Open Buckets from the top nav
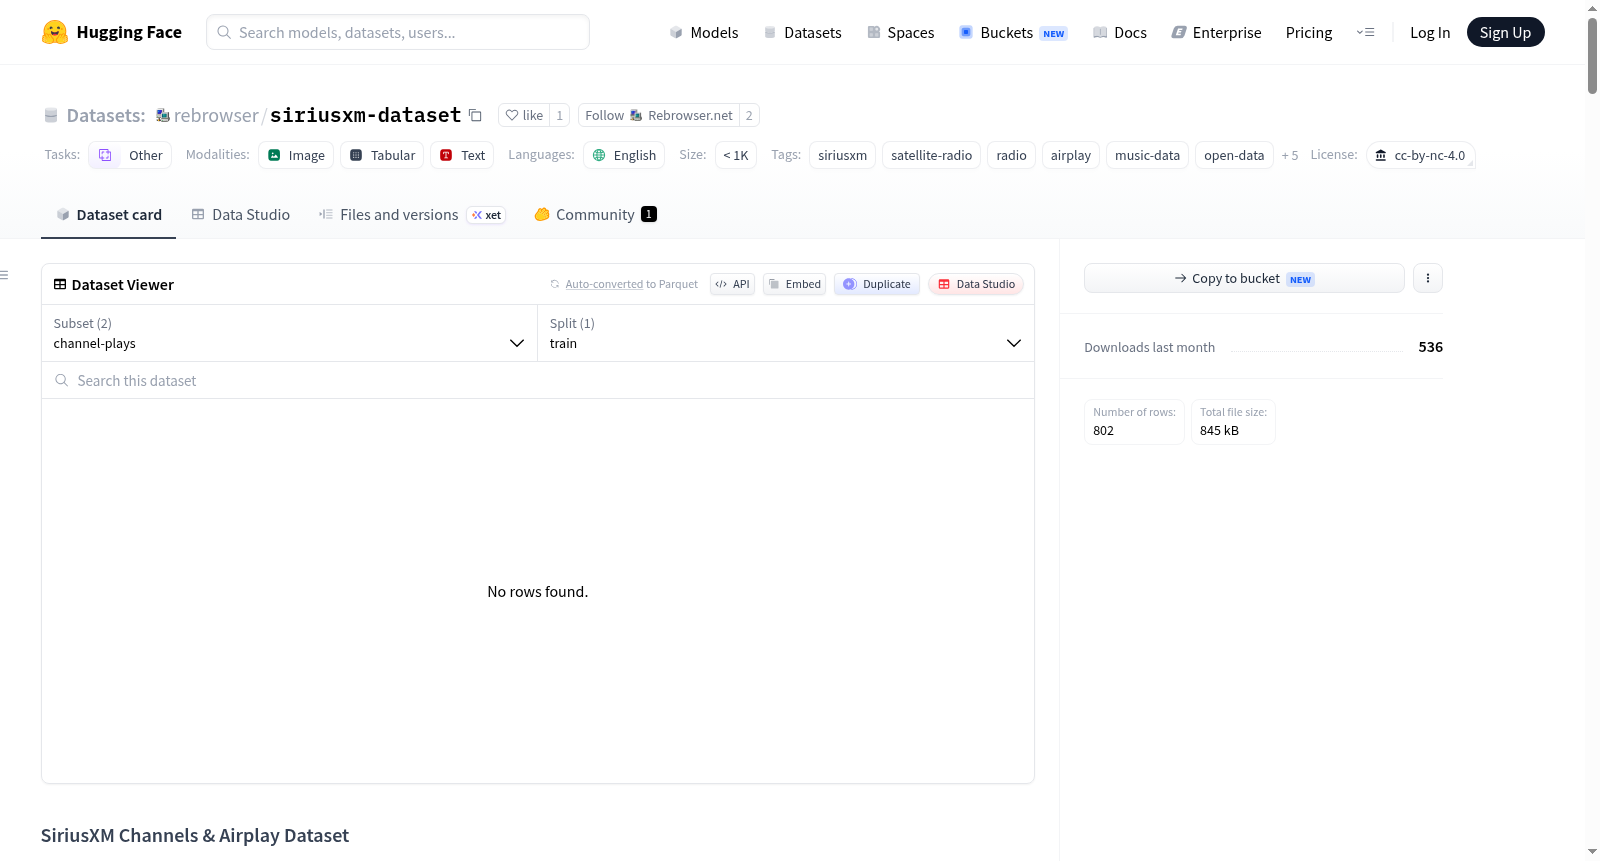The image size is (1600, 861). tap(1013, 32)
